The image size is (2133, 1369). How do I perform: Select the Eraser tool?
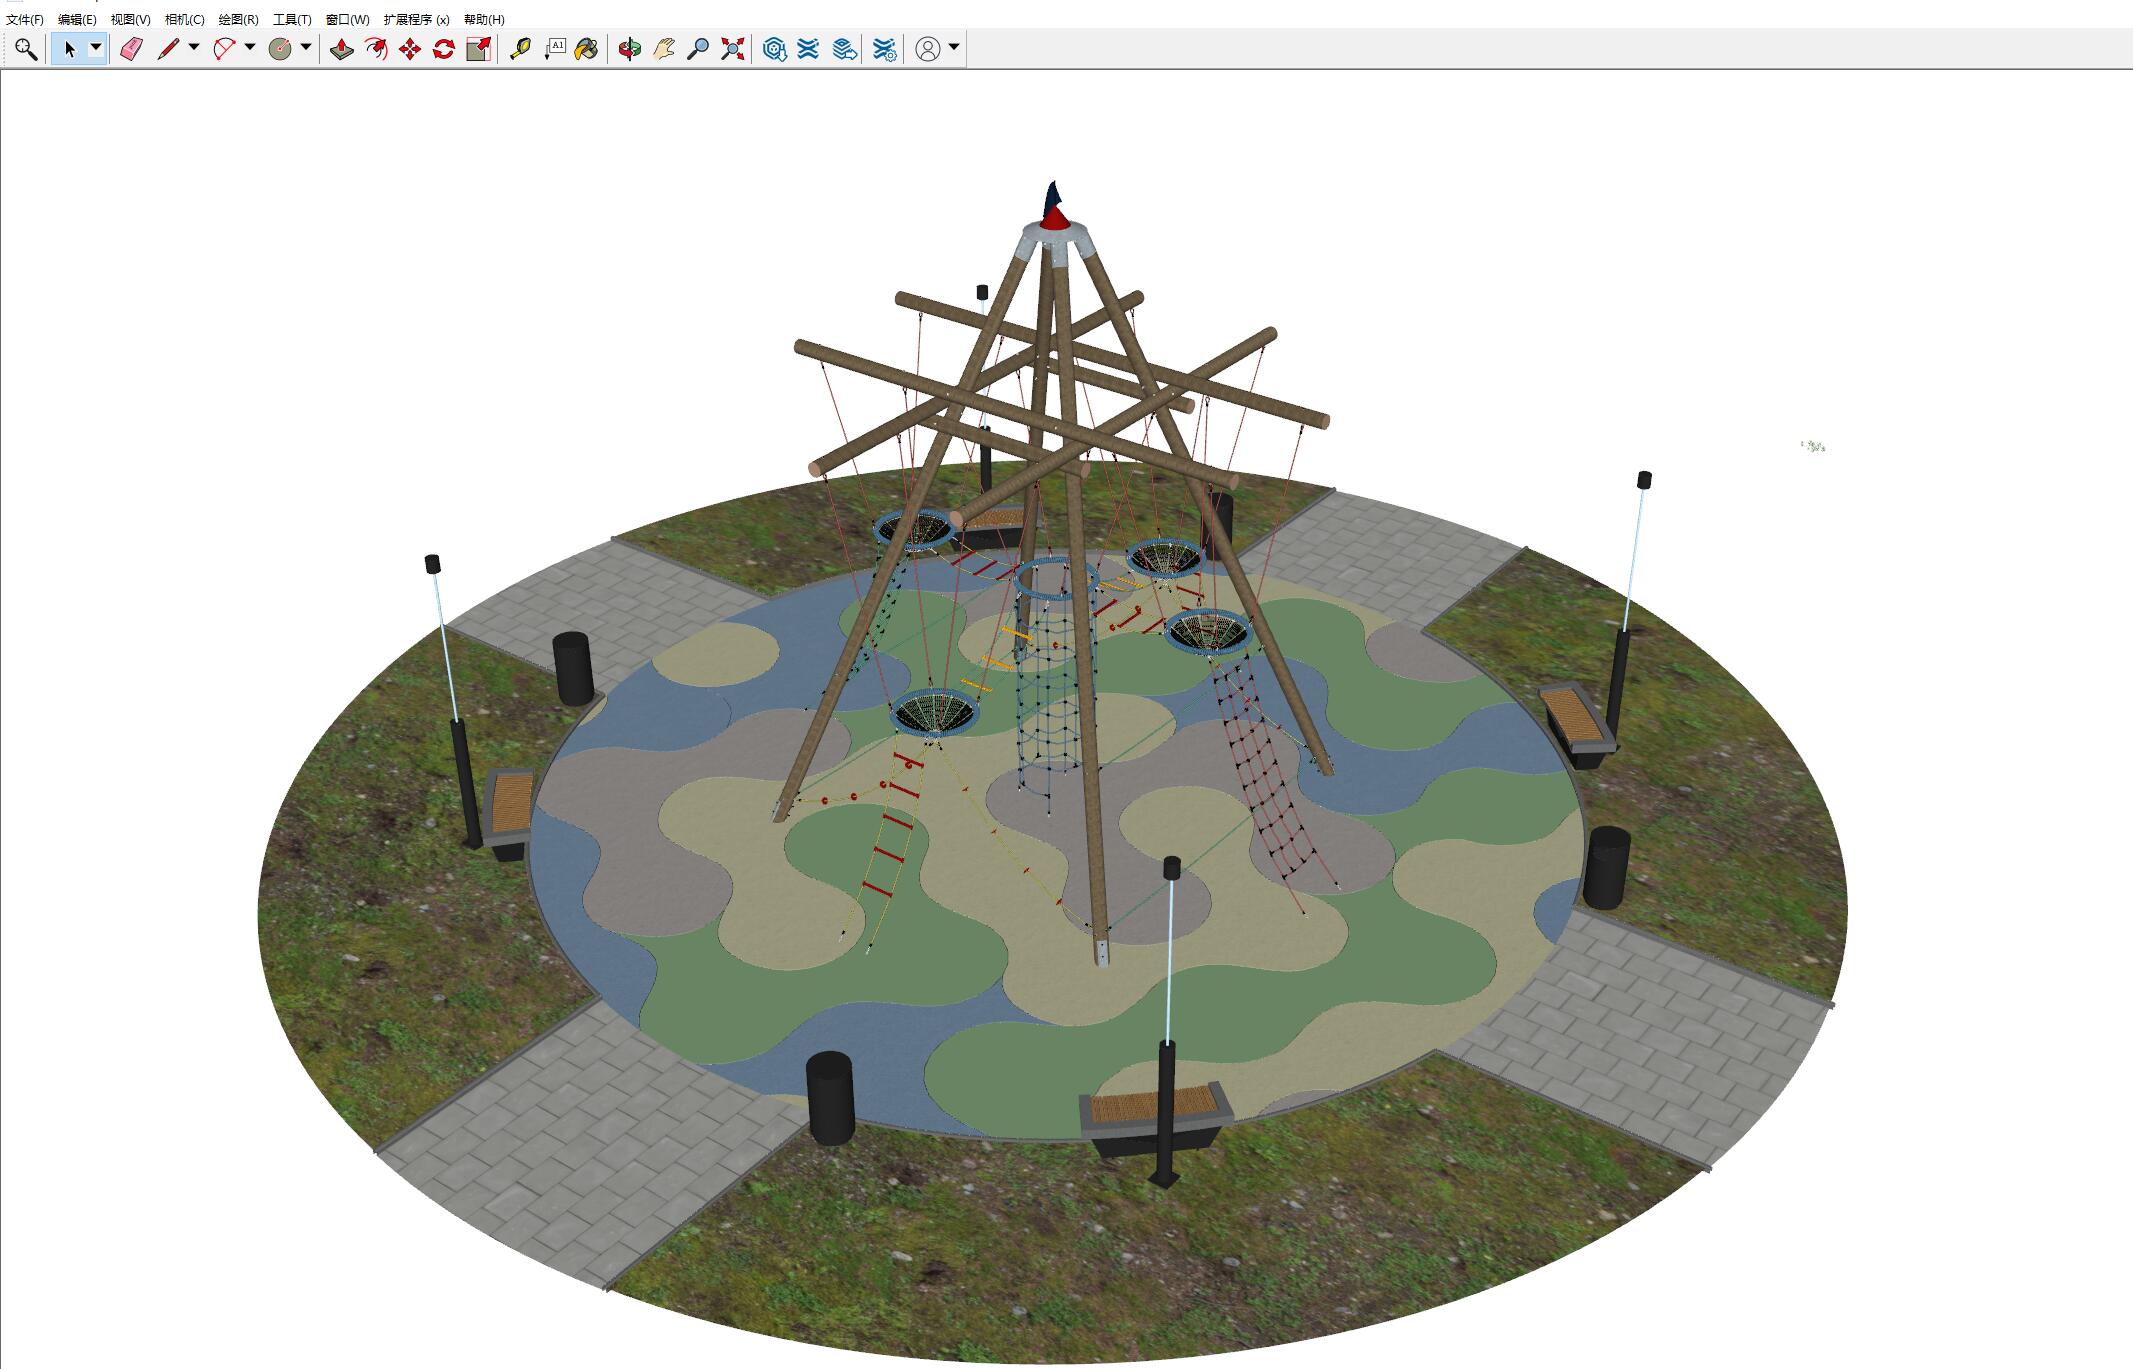pyautogui.click(x=131, y=49)
